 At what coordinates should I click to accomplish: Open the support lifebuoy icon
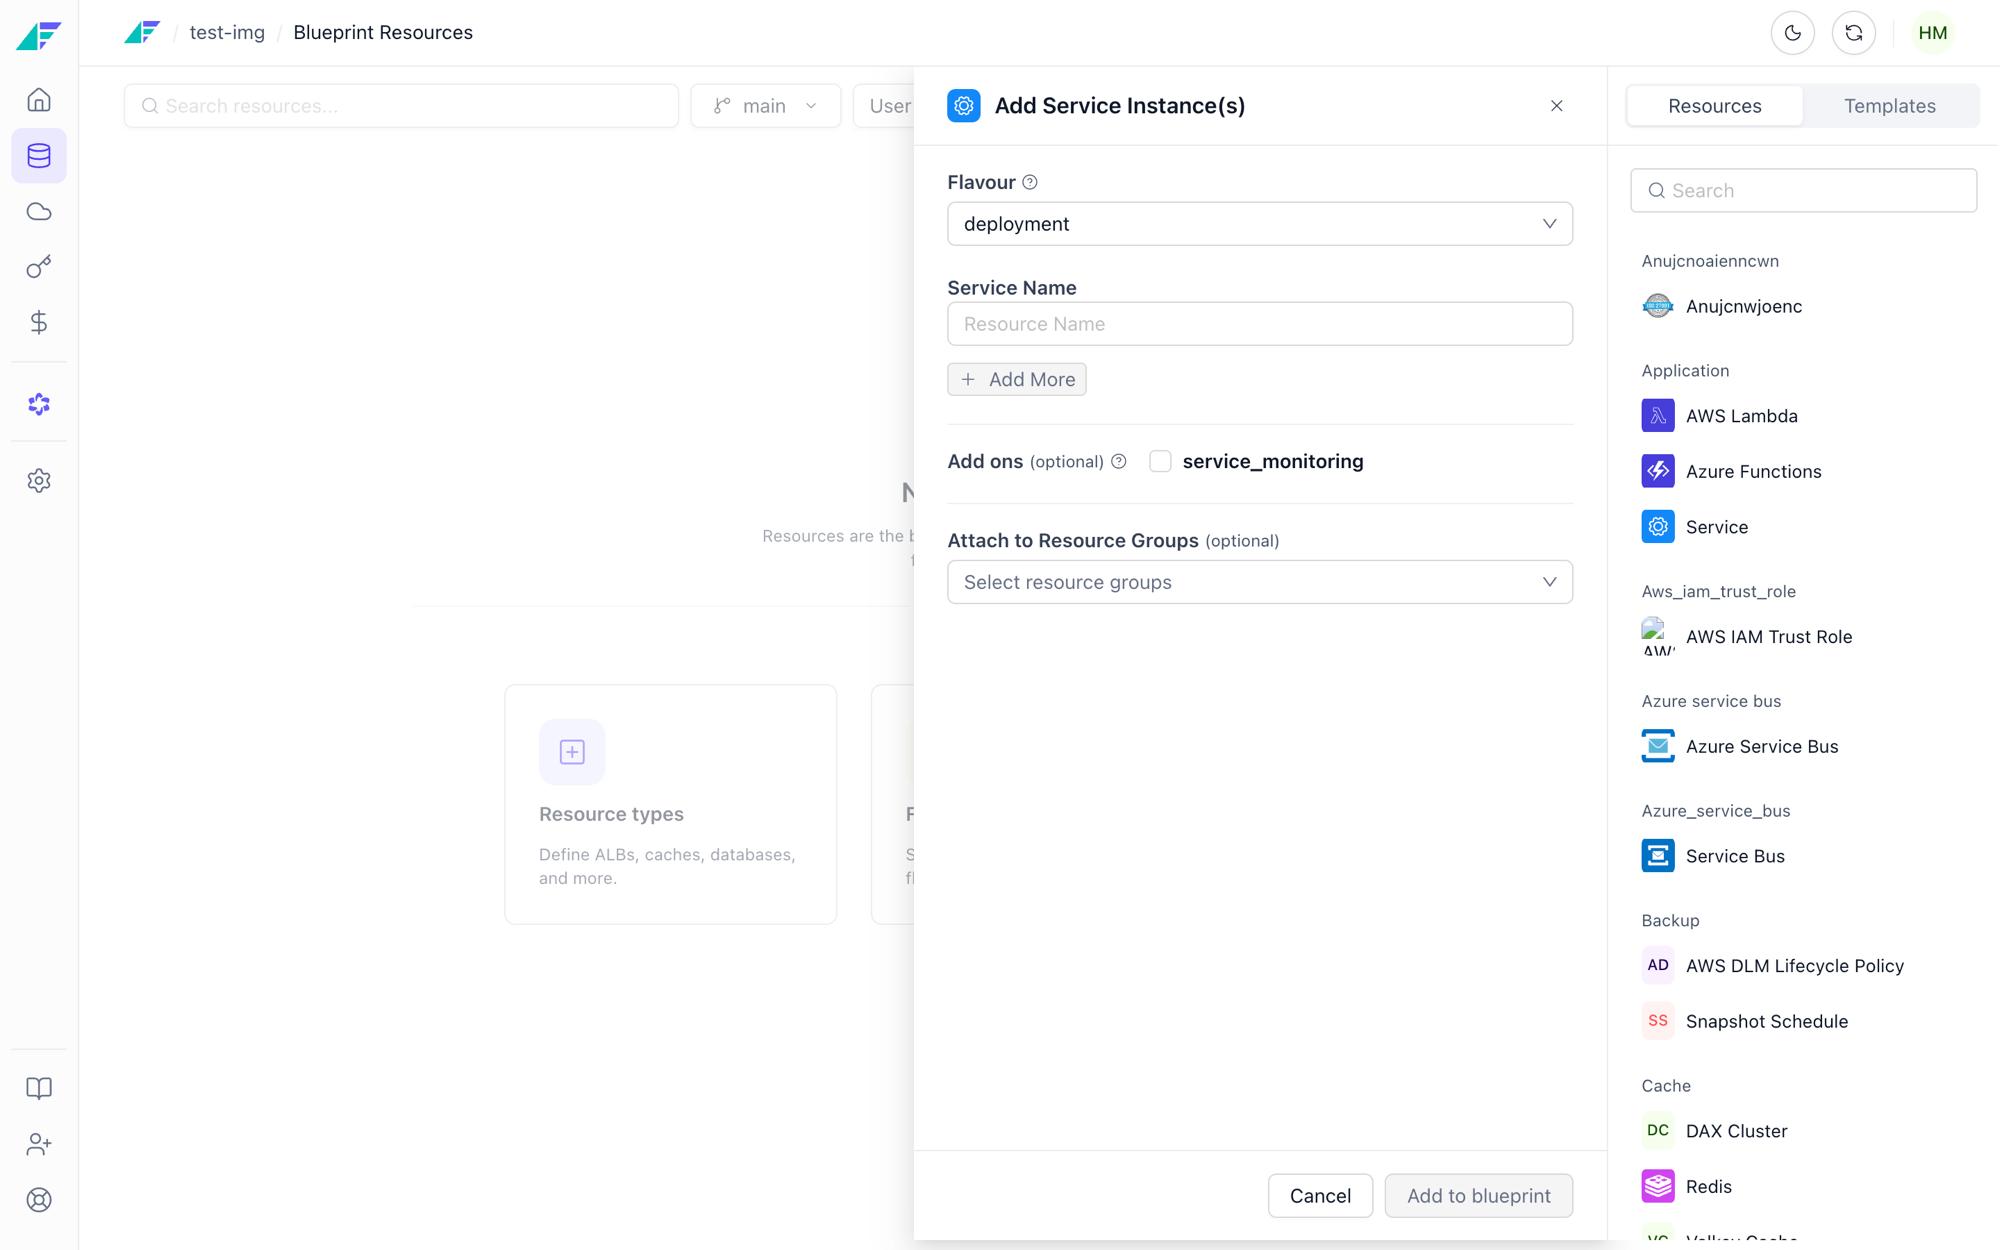(x=39, y=1199)
